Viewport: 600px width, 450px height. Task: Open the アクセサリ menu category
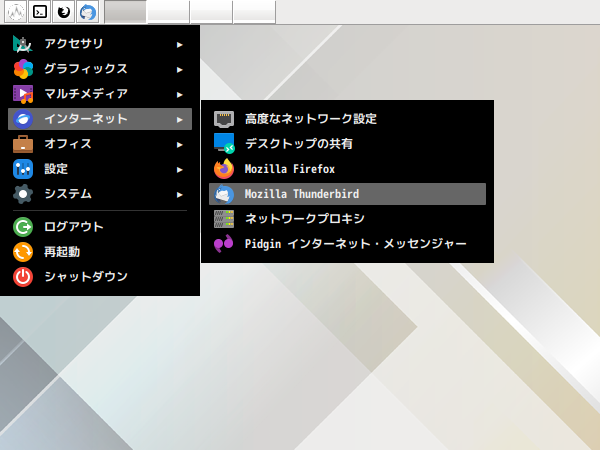pyautogui.click(x=100, y=44)
